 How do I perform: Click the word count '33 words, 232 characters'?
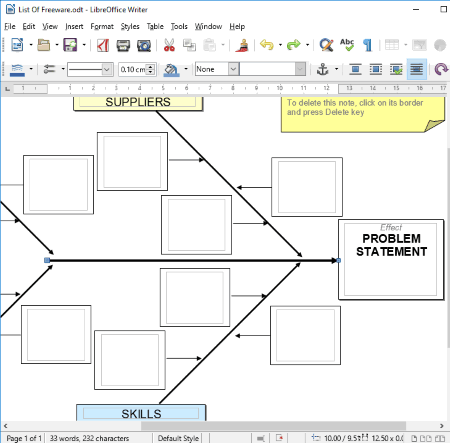89,438
